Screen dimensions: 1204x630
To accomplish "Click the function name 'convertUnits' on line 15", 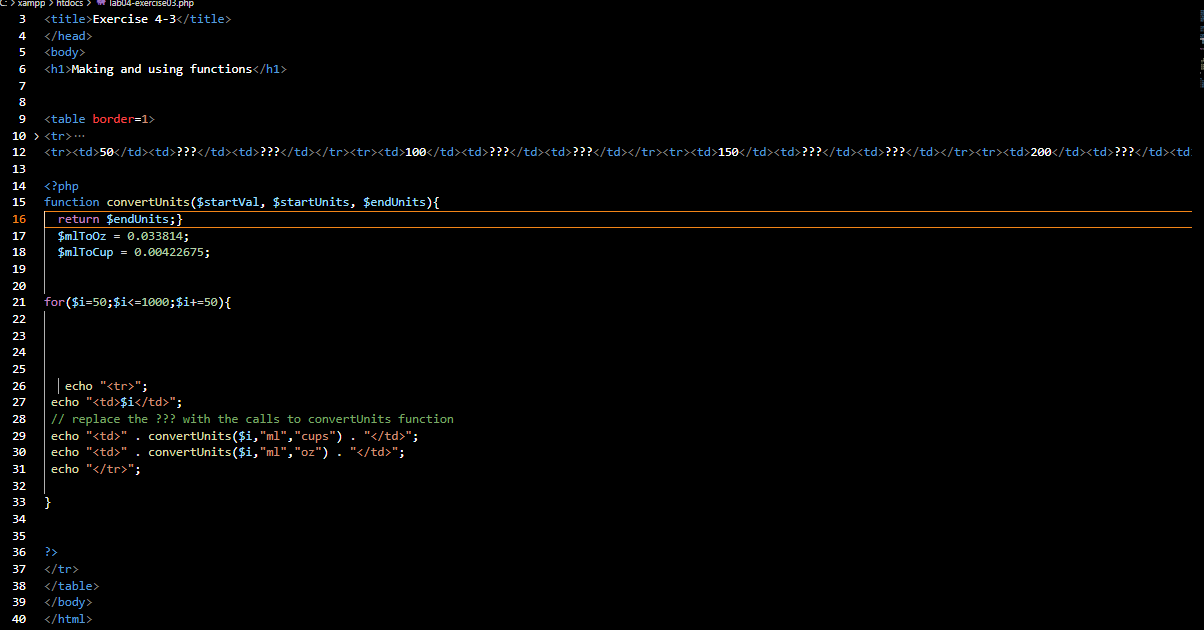I will (148, 202).
